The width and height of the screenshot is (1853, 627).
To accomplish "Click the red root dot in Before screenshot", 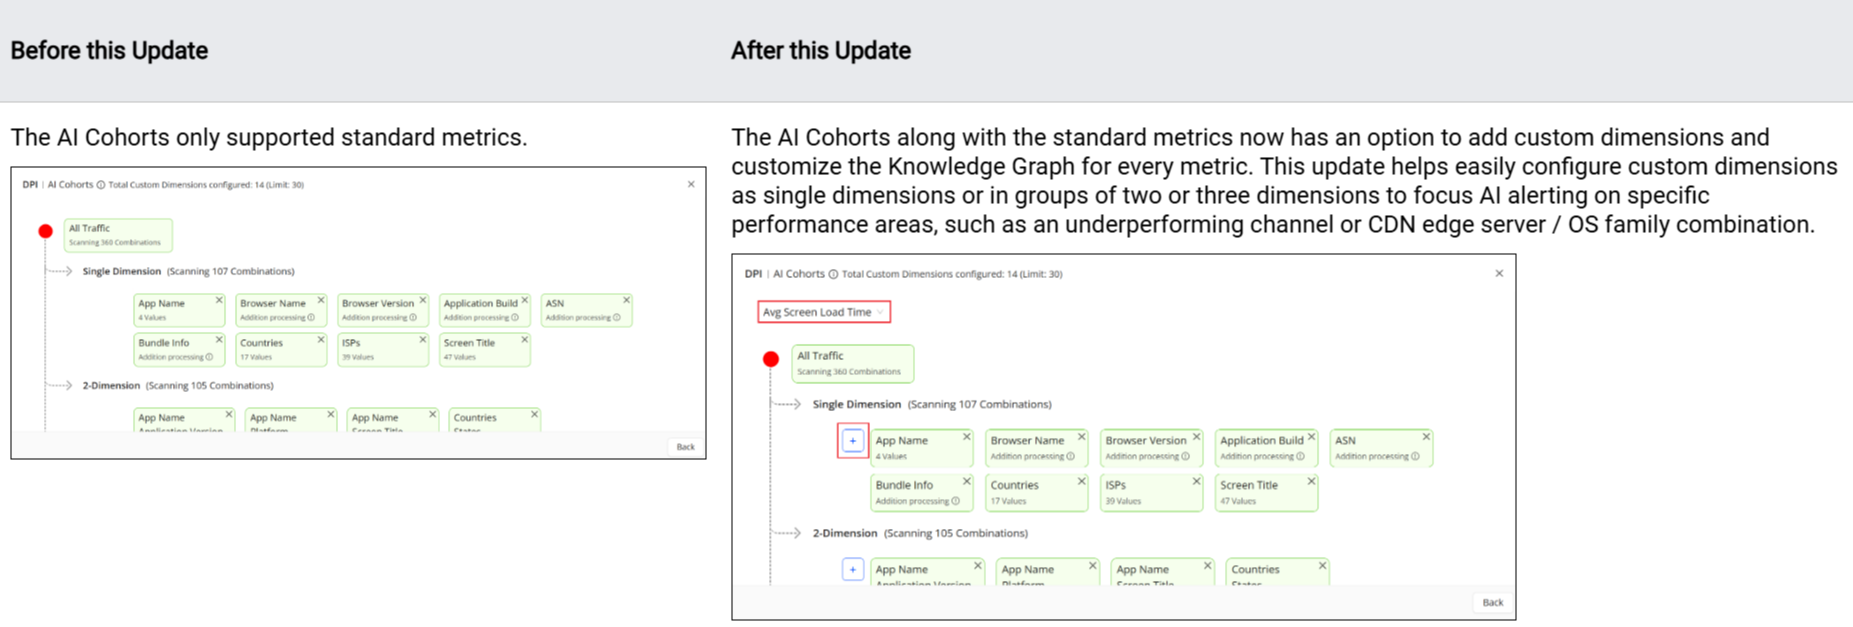I will [45, 231].
